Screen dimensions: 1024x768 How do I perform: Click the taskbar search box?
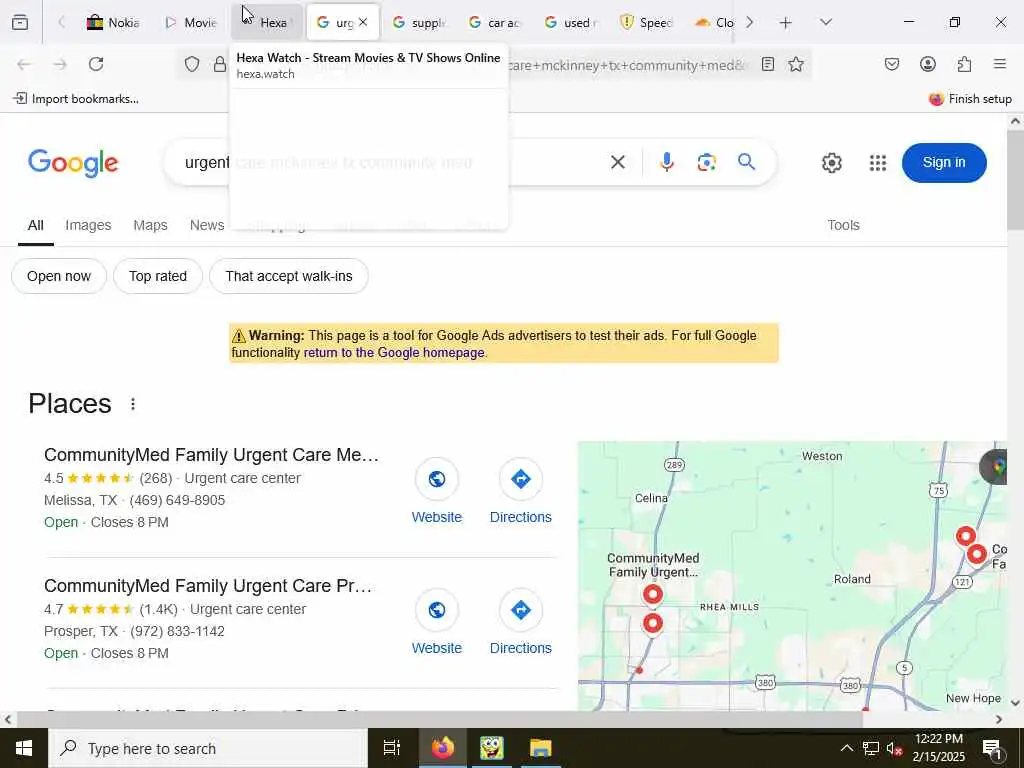pyautogui.click(x=208, y=748)
